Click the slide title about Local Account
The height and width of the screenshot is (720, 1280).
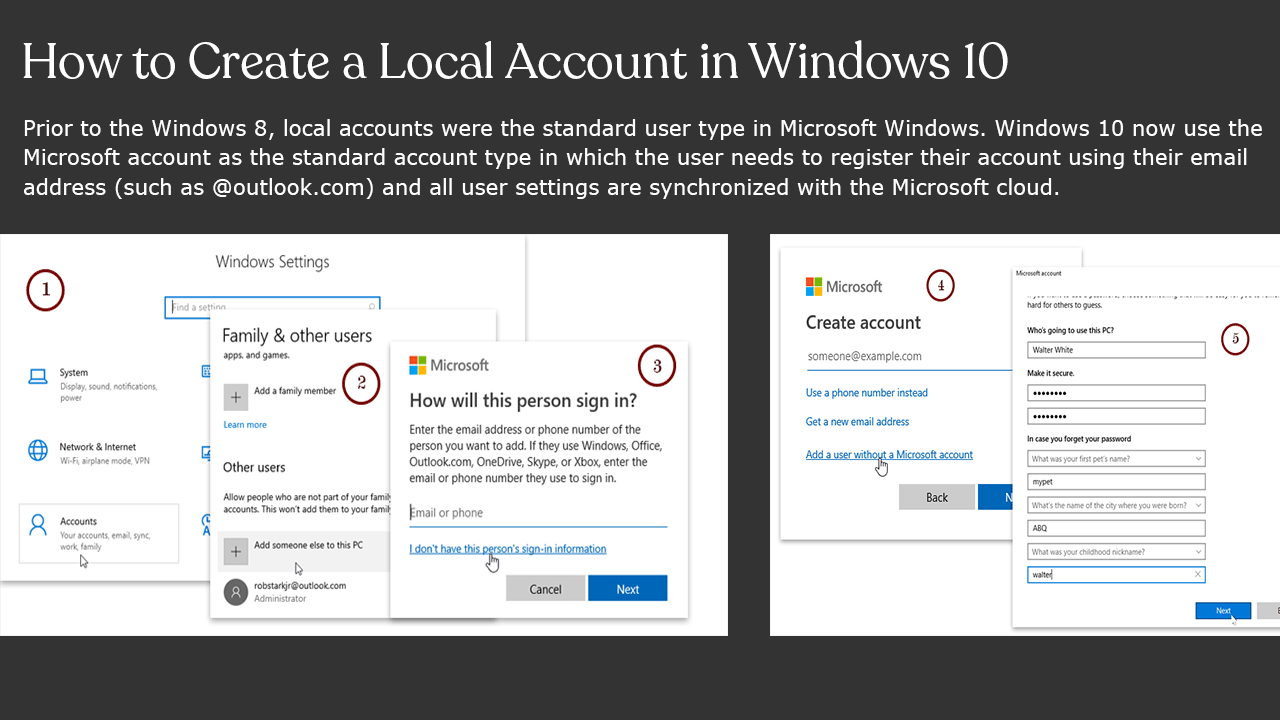[515, 62]
